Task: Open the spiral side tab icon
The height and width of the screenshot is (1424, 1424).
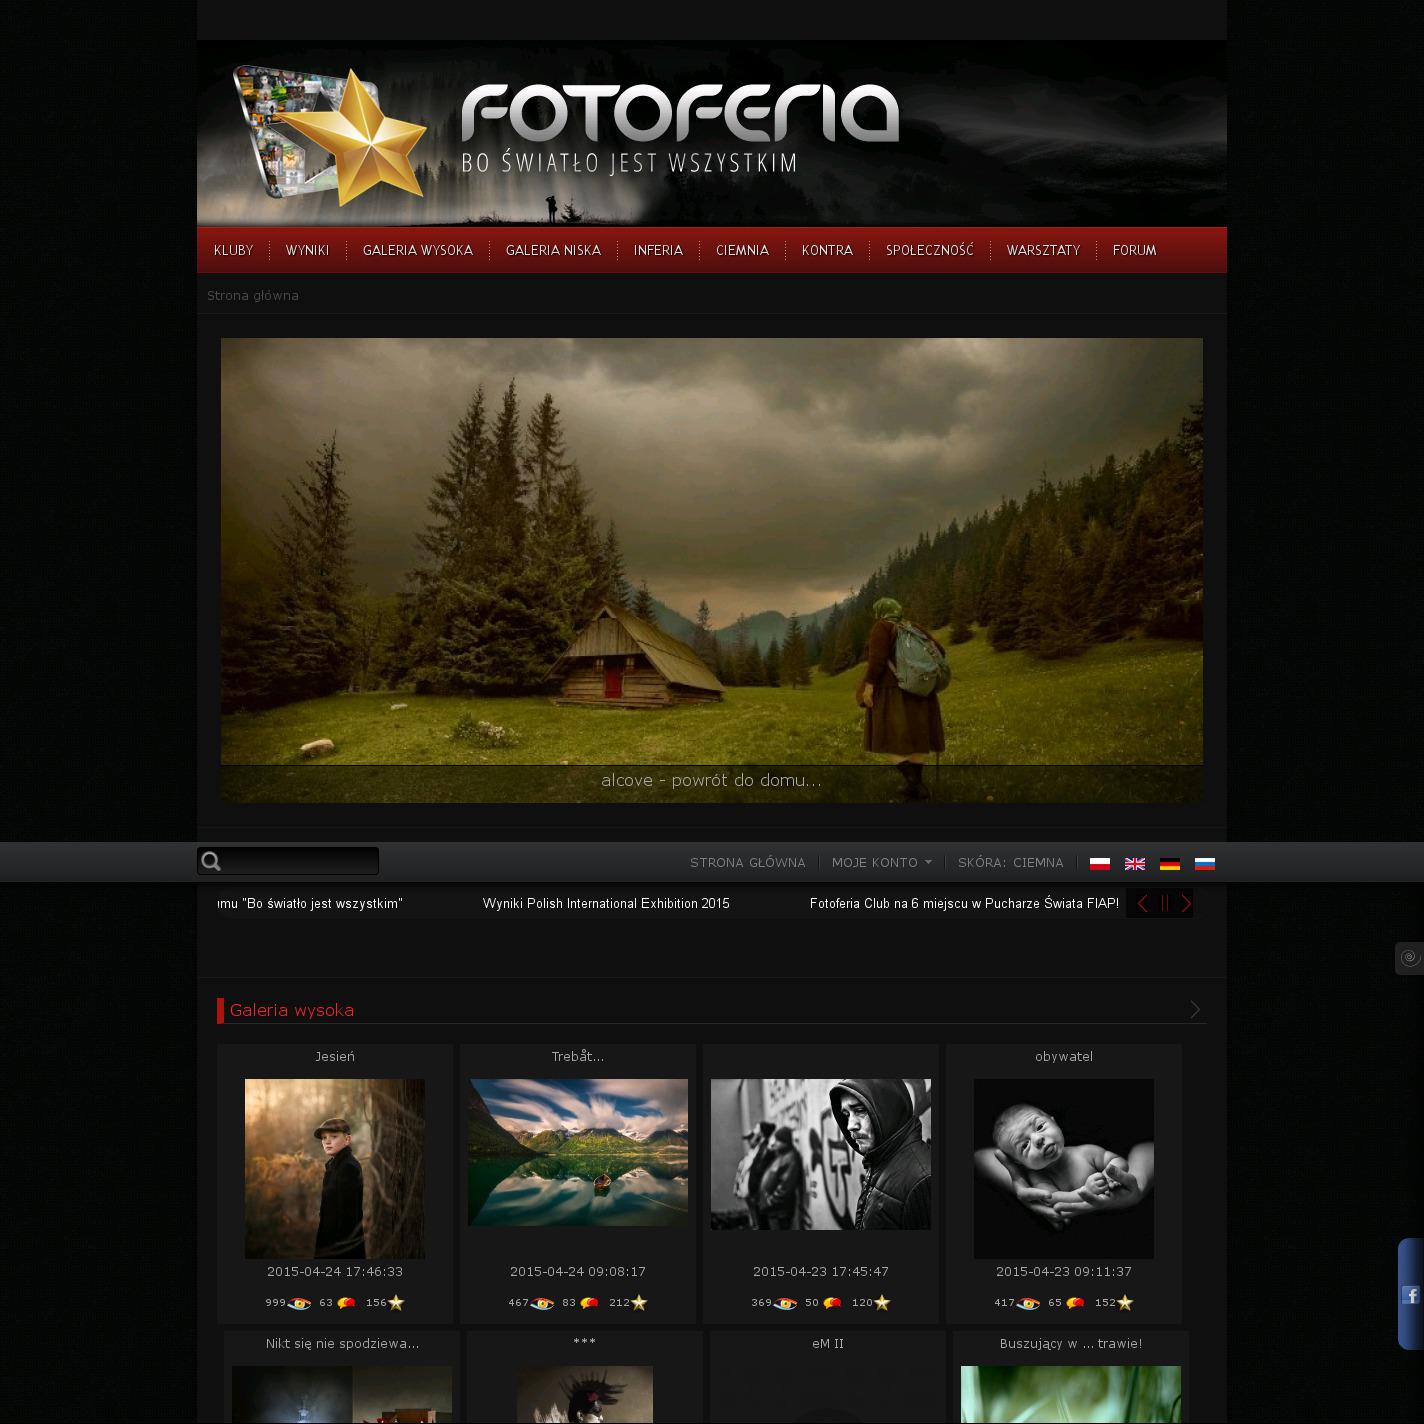Action: [x=1410, y=958]
